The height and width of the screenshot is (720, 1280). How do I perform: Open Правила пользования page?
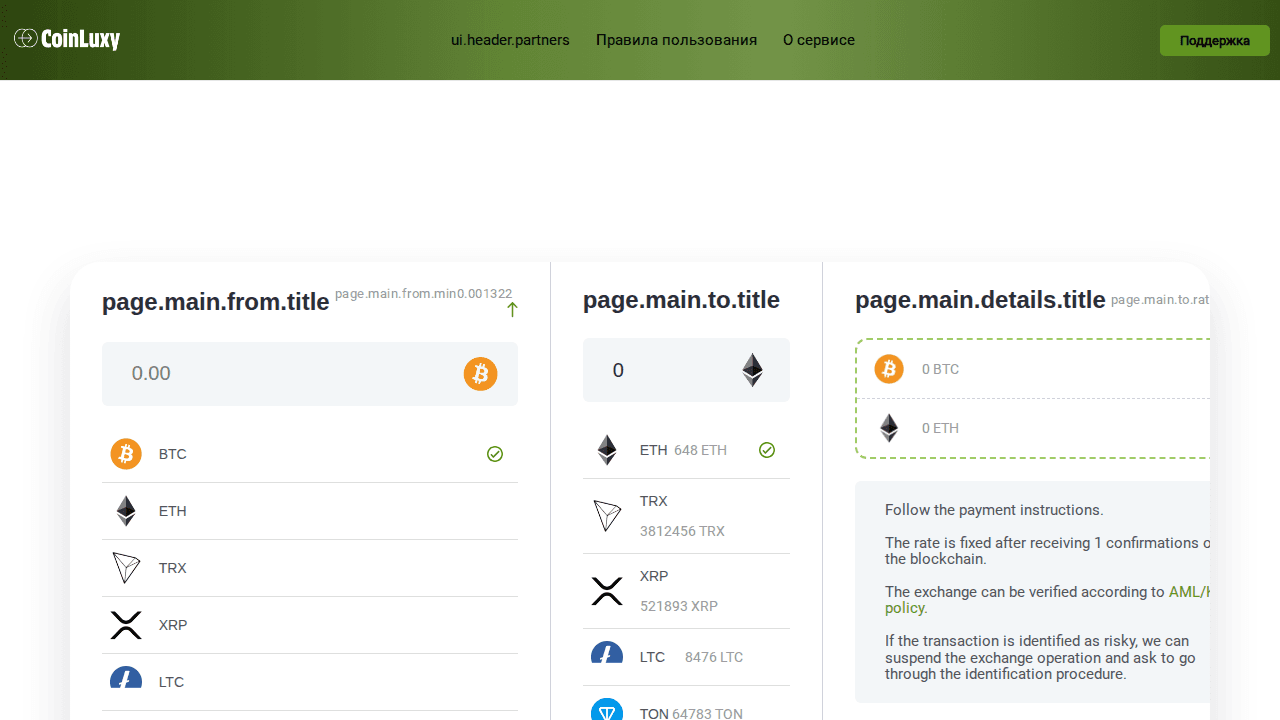676,40
